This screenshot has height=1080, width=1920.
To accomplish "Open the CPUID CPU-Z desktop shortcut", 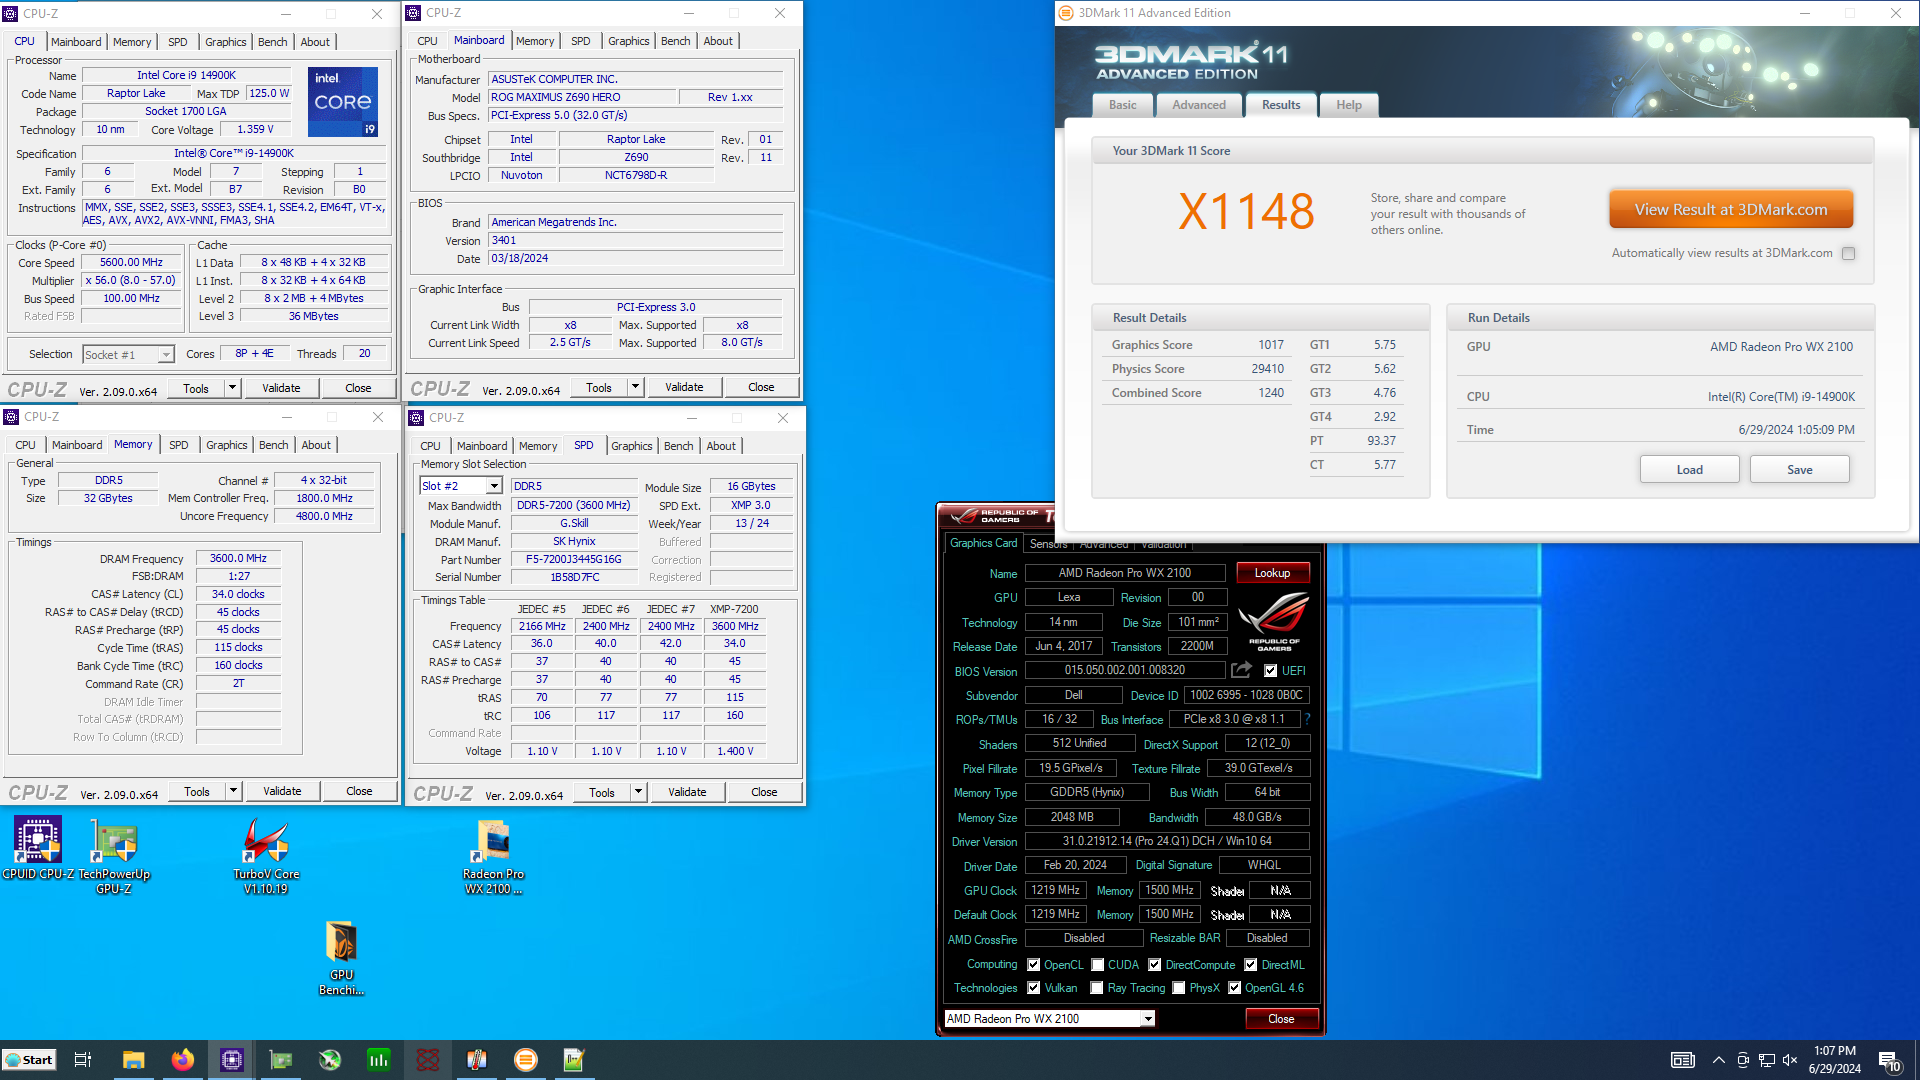I will click(38, 848).
